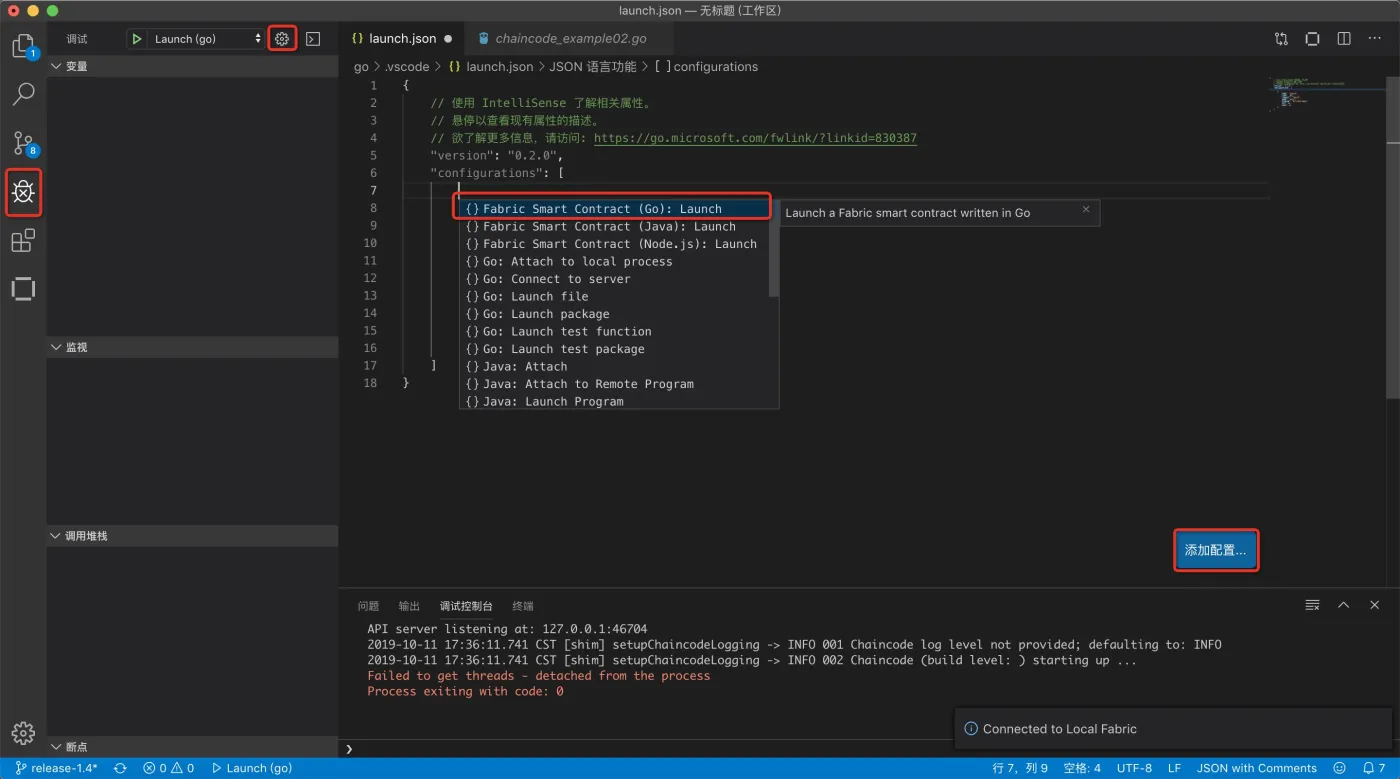Screen dimensions: 1400x779
Task: Open the Extensions view in activity bar
Action: tap(23, 241)
